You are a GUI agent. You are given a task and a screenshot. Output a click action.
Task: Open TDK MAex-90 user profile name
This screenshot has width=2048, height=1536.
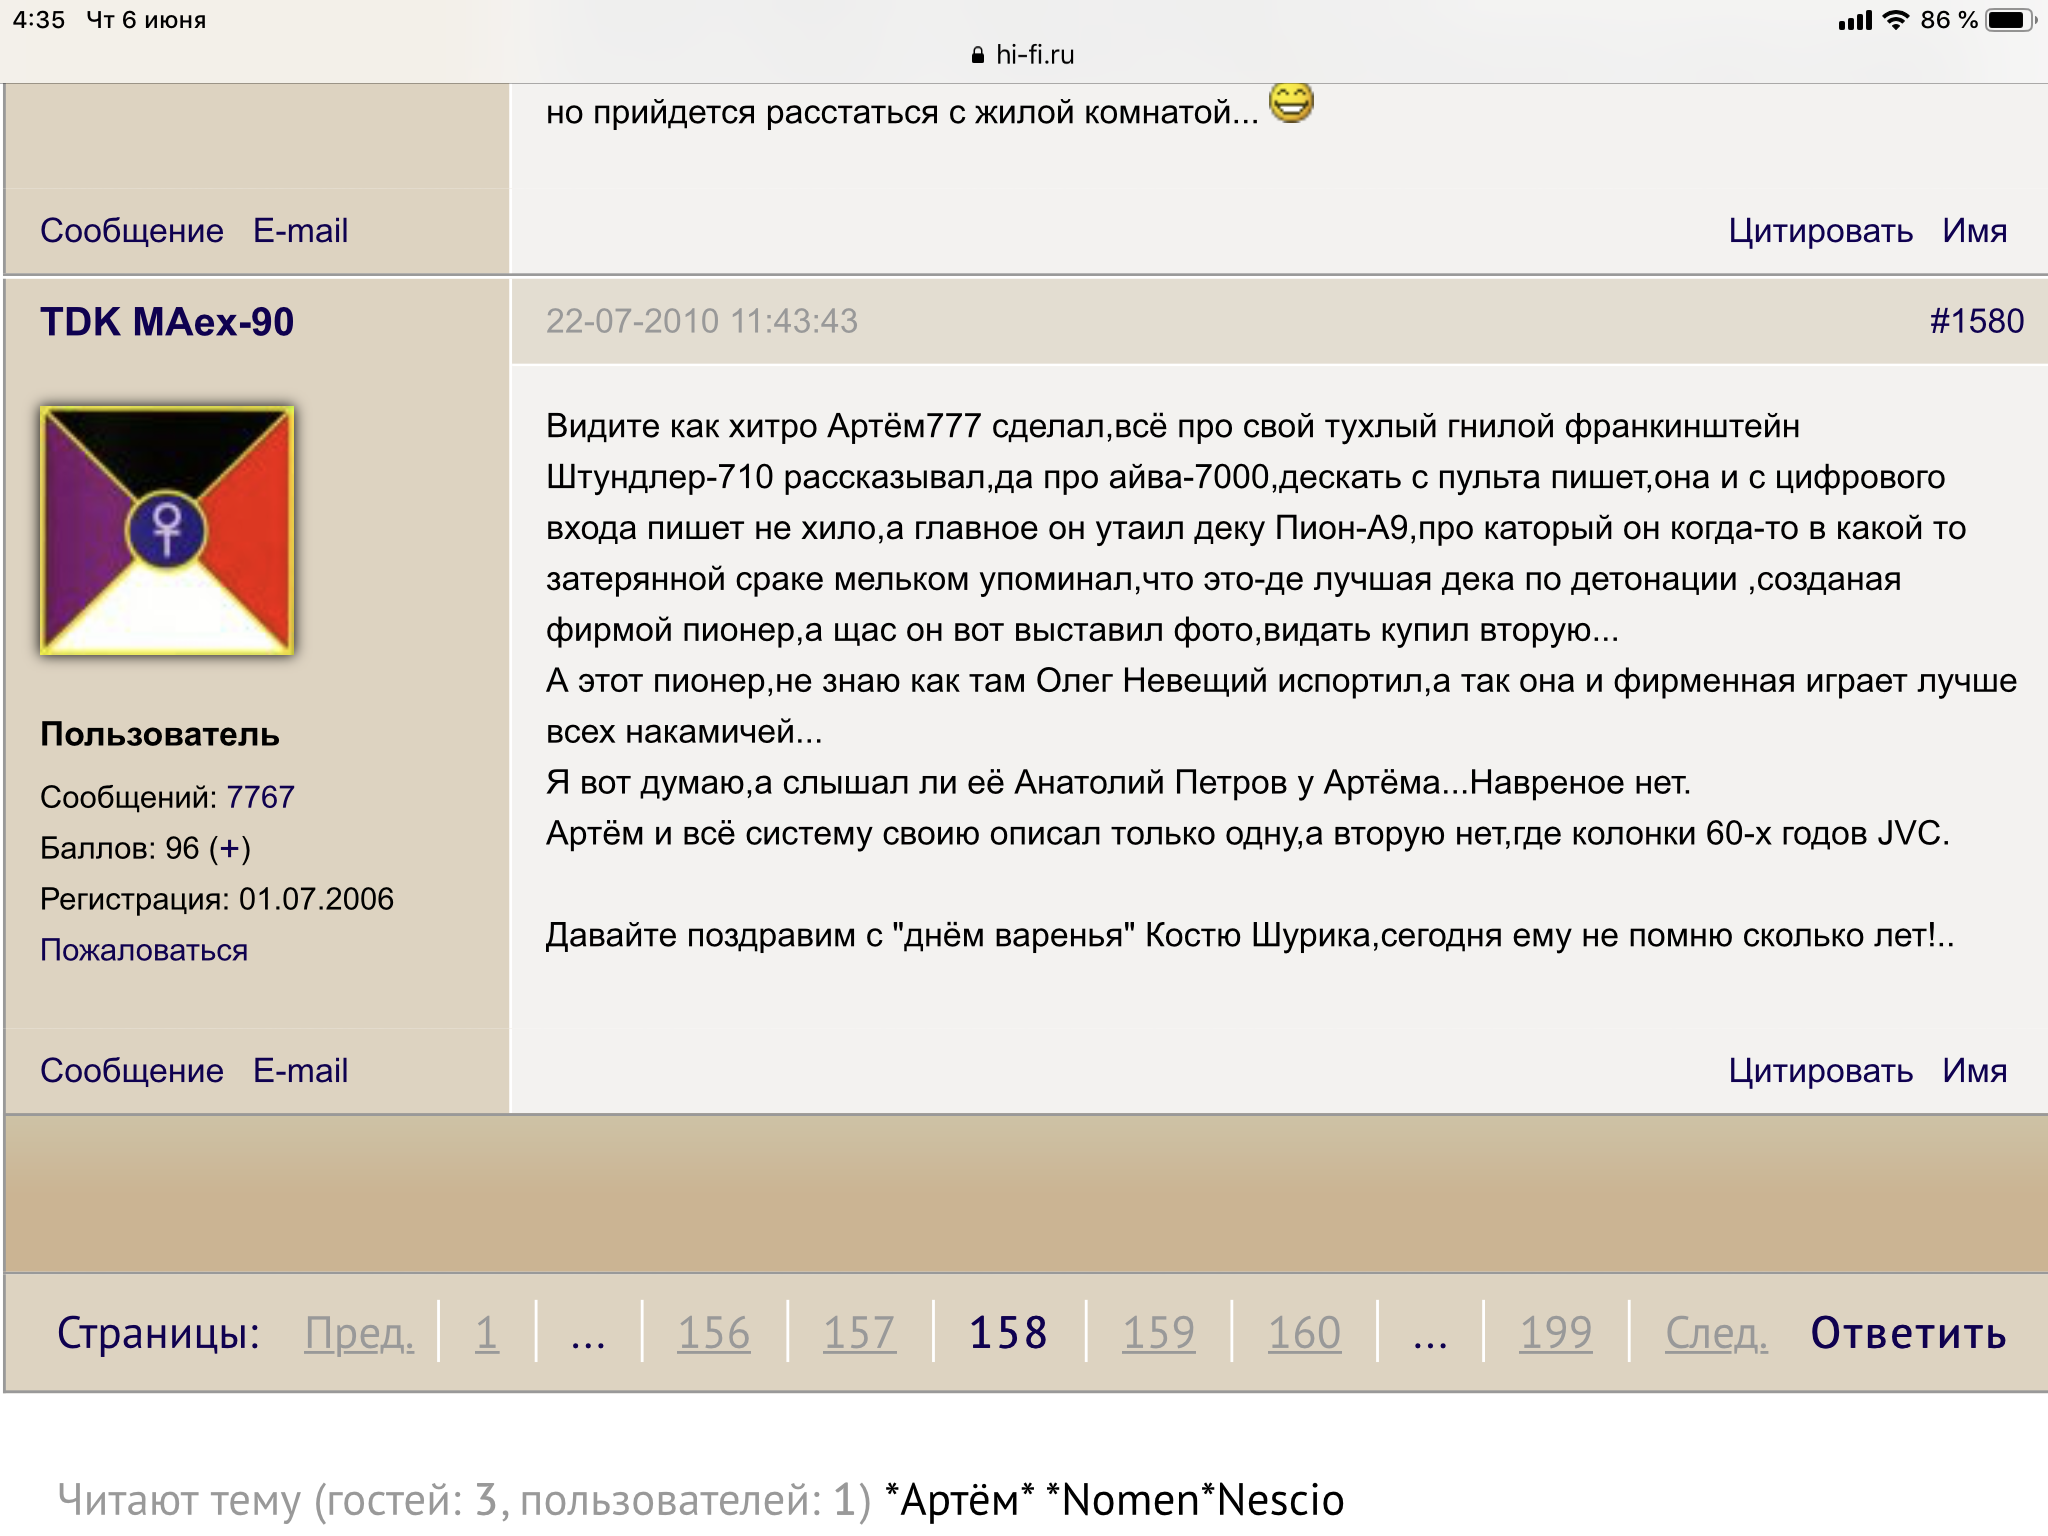click(x=167, y=322)
